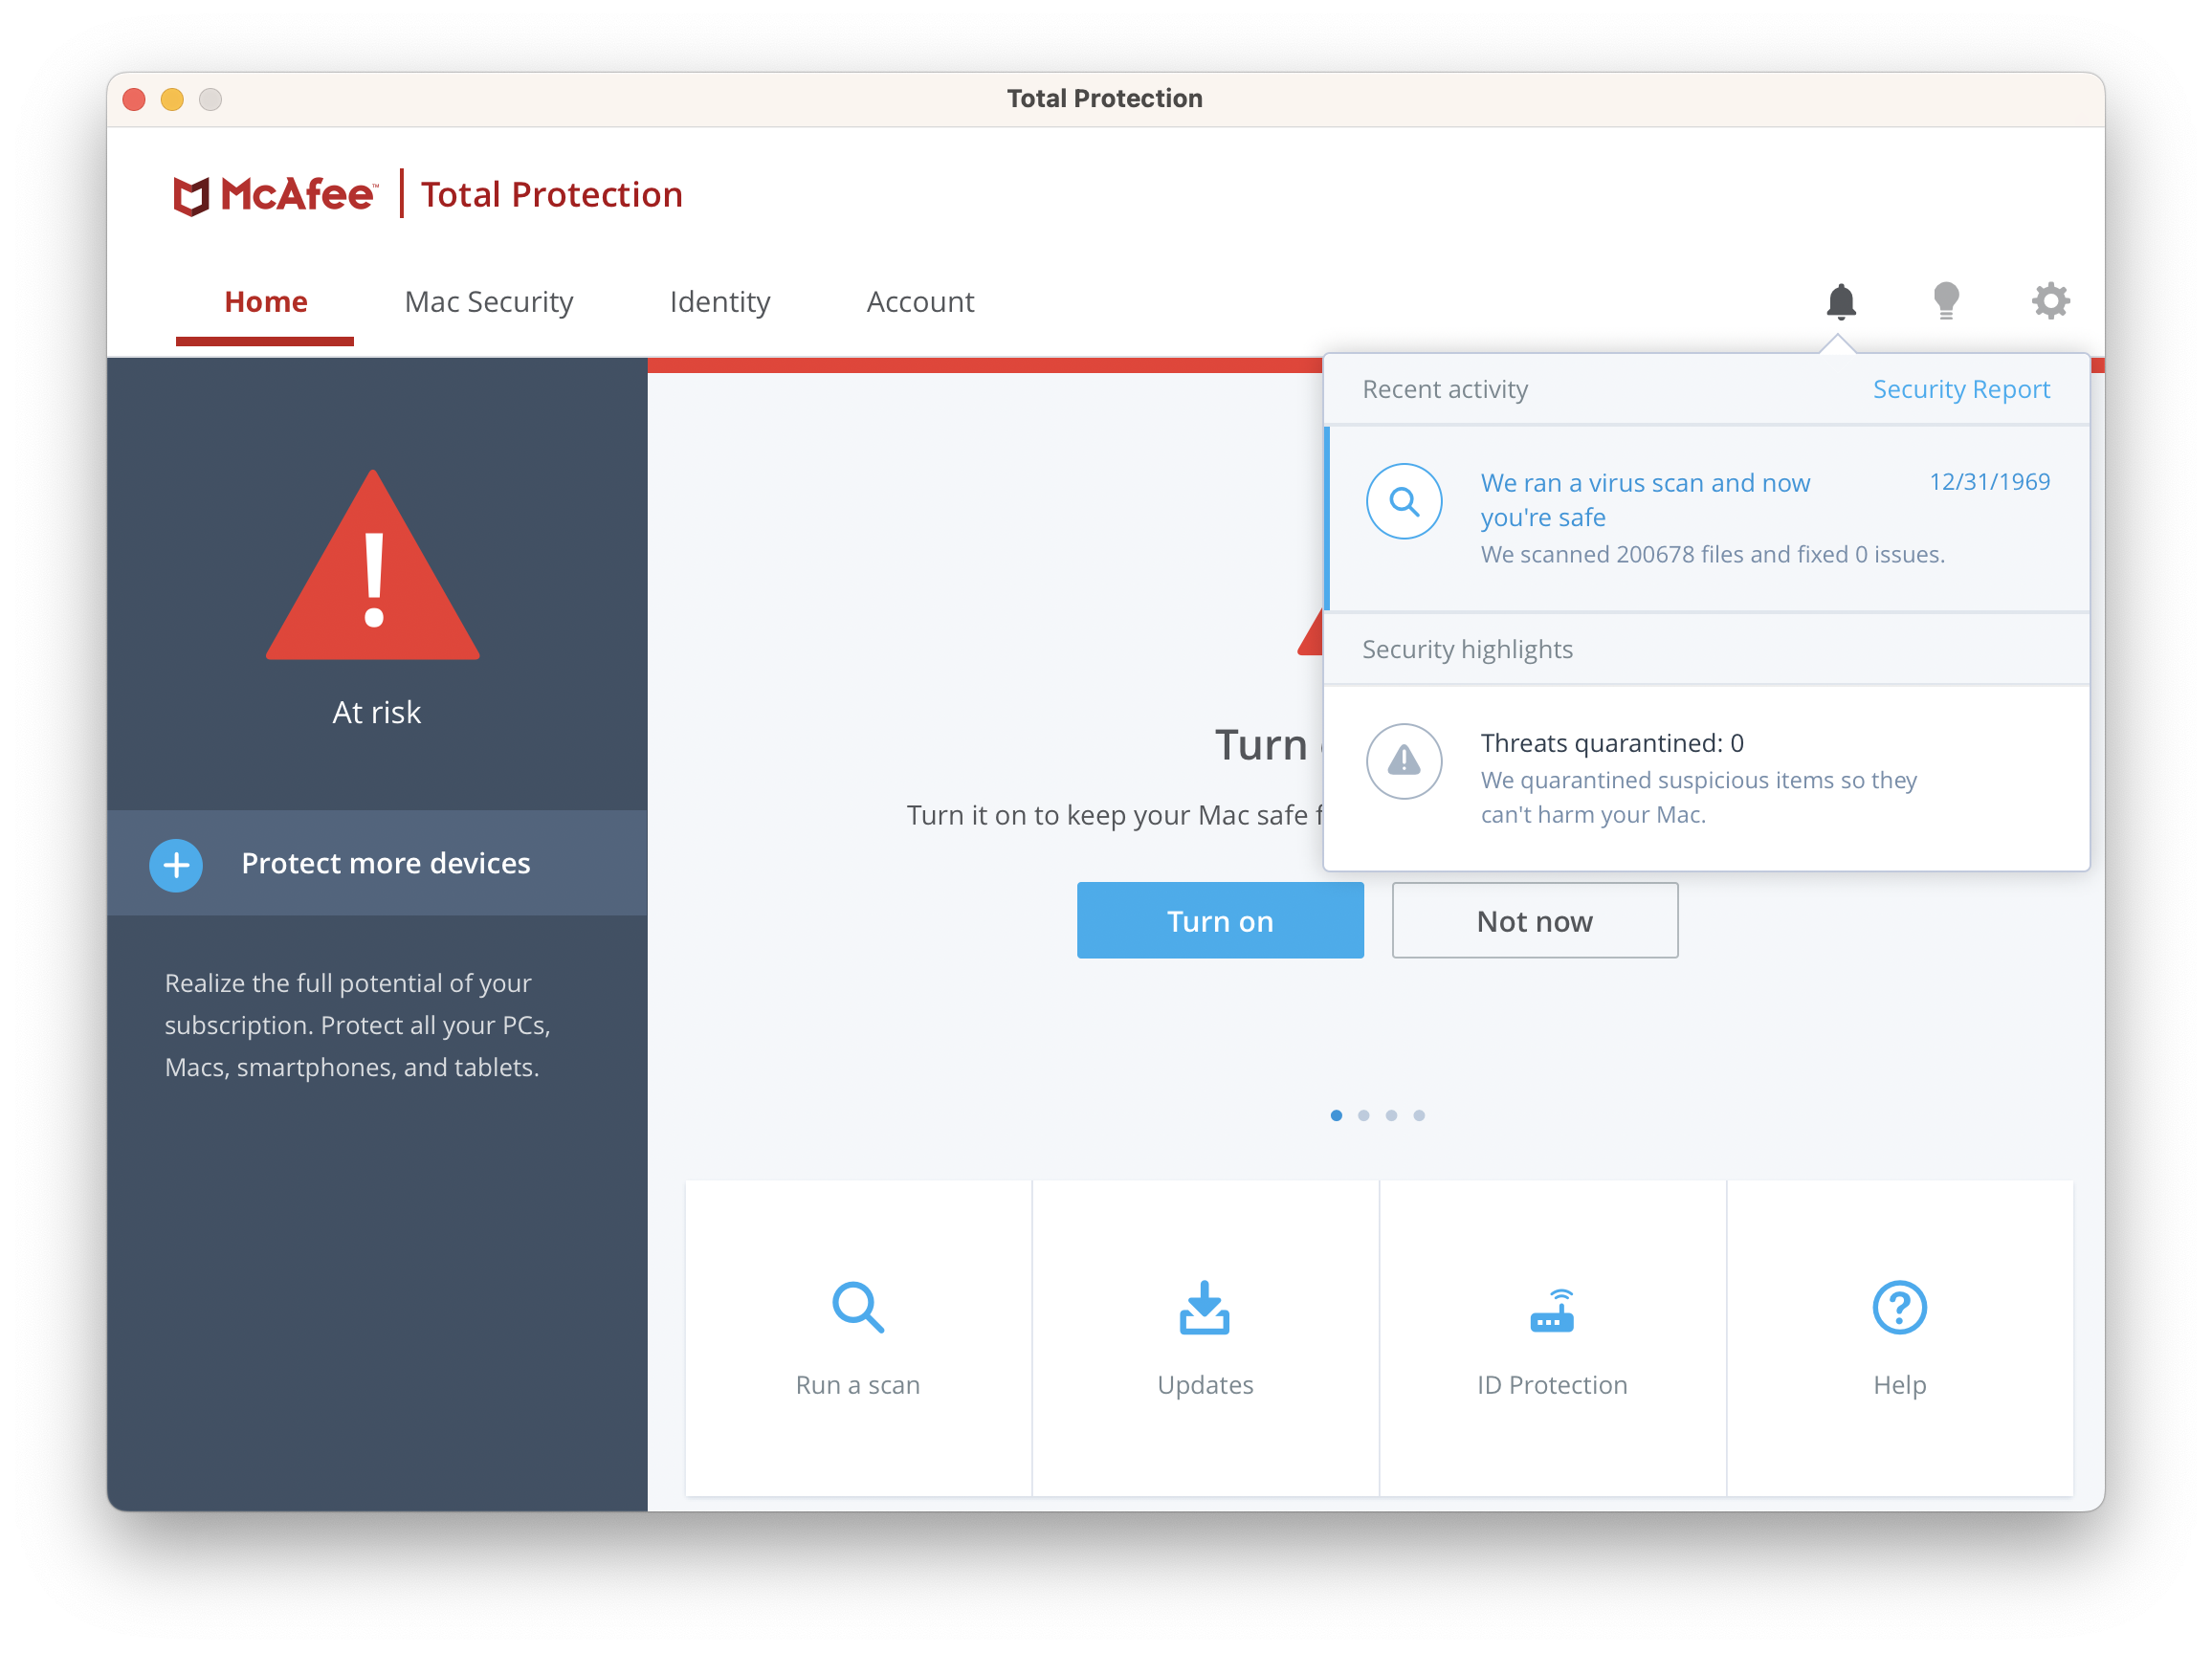Screen dimensions: 2212x1653
Task: Select the Account menu item
Action: click(x=920, y=300)
